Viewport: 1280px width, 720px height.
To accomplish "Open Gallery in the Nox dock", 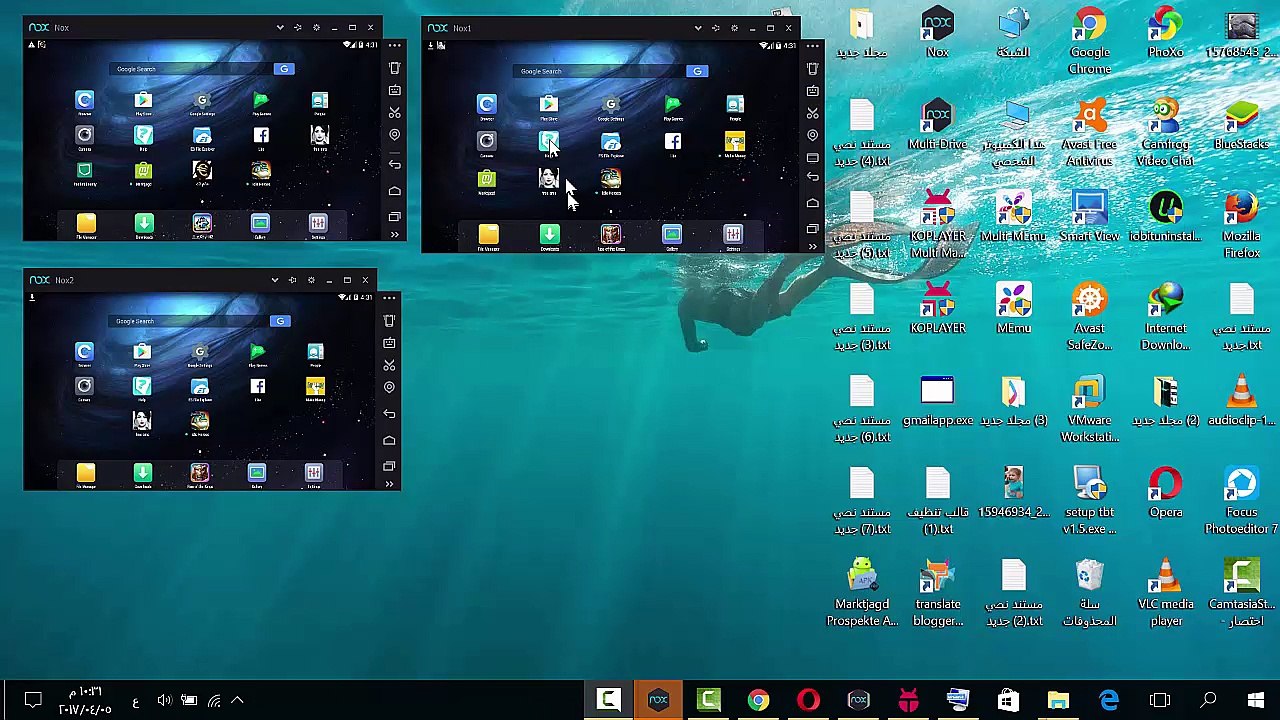I will pyautogui.click(x=260, y=224).
